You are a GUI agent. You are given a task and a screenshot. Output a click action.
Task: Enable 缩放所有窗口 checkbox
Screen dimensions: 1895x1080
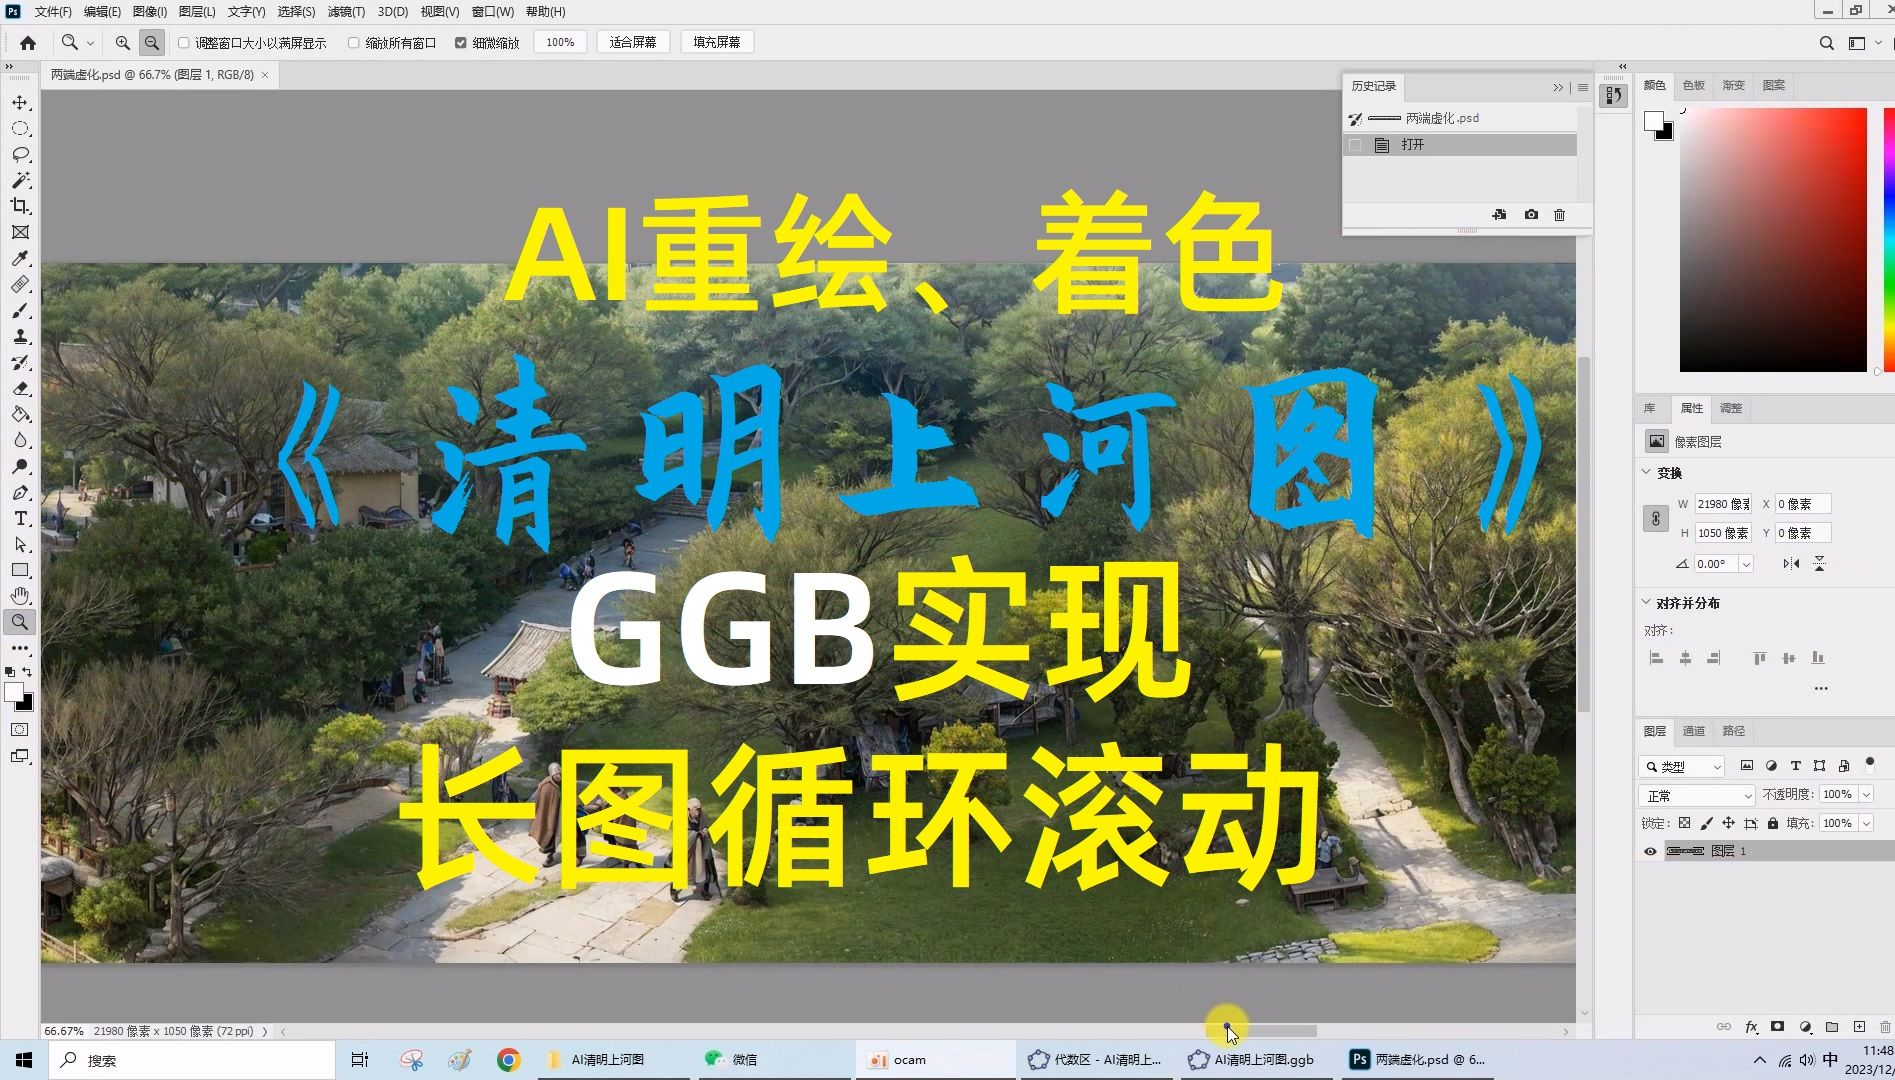point(354,43)
